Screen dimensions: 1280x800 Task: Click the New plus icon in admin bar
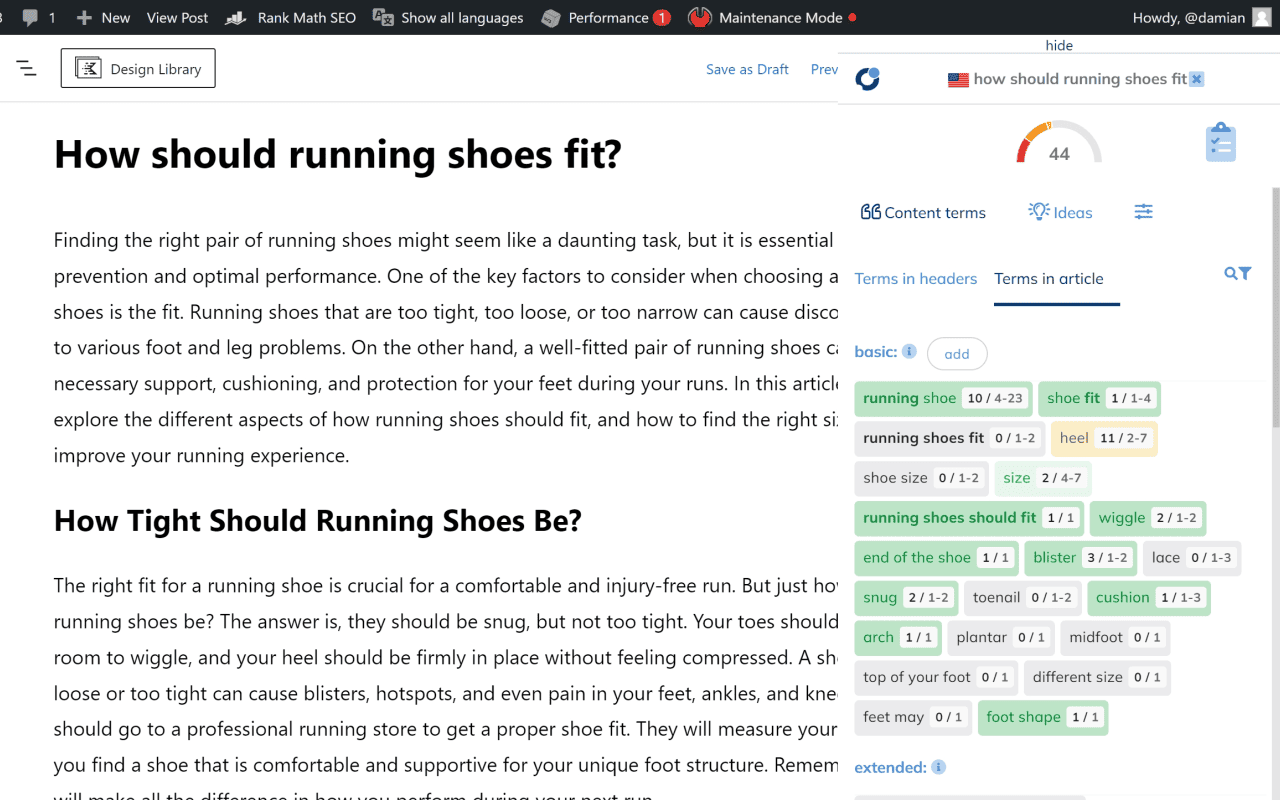click(x=84, y=17)
